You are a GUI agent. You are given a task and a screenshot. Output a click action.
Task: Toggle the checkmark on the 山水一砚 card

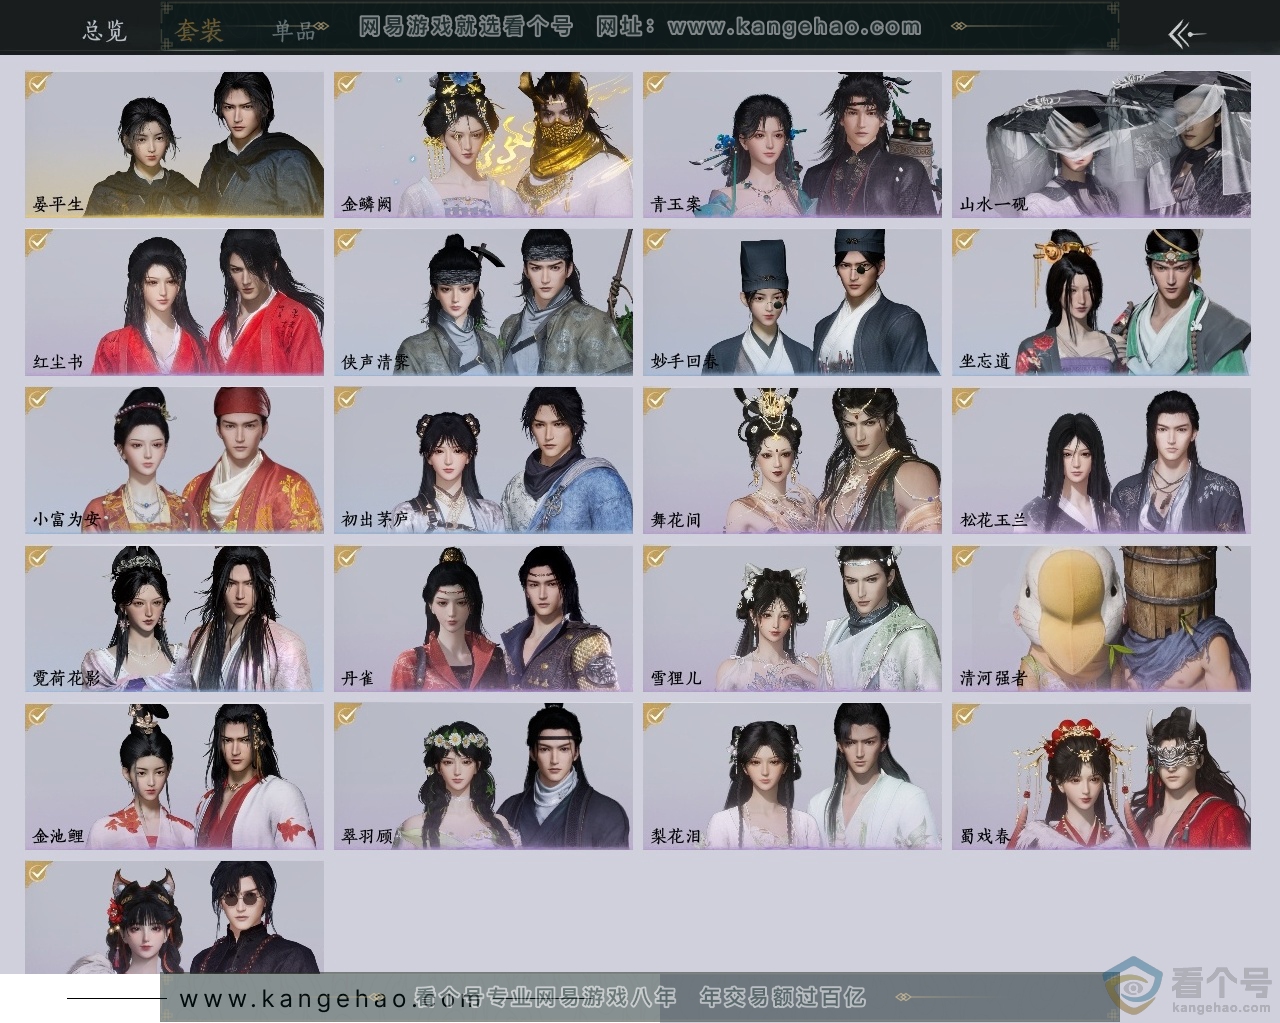click(x=966, y=83)
